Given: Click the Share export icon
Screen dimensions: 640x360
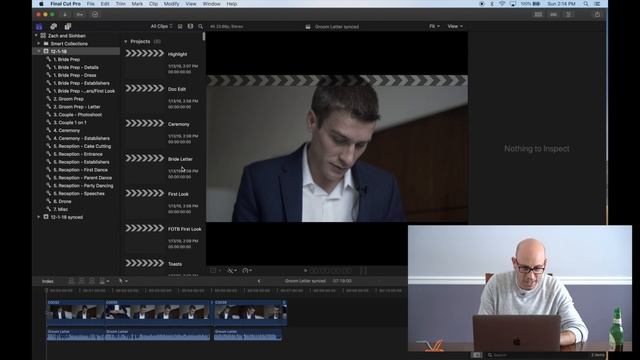Looking at the screenshot, I should (597, 14).
